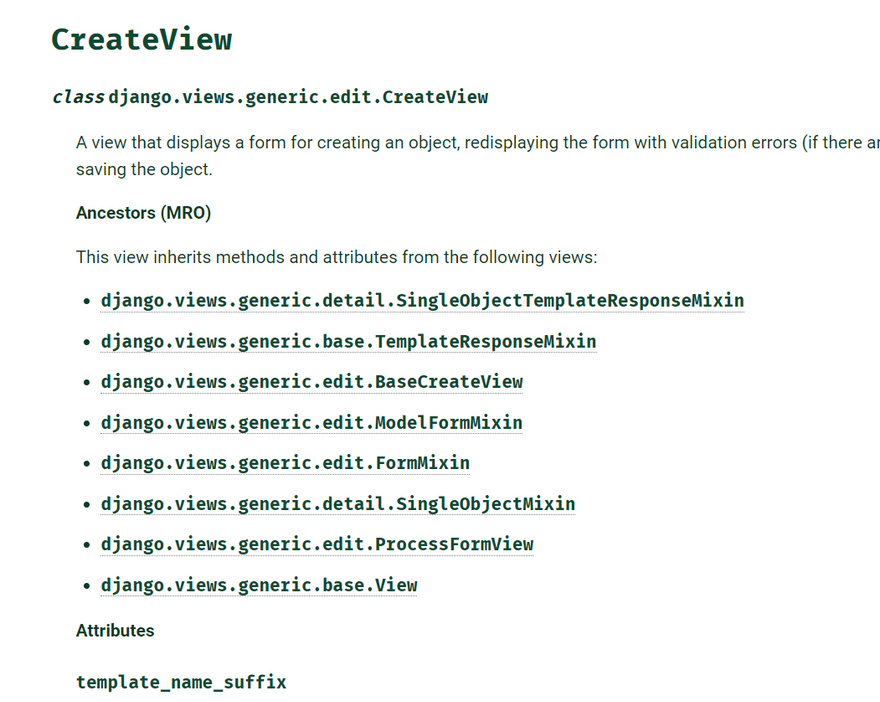Click the italic 'class' keyword
This screenshot has height=702, width=880.
pos(78,97)
